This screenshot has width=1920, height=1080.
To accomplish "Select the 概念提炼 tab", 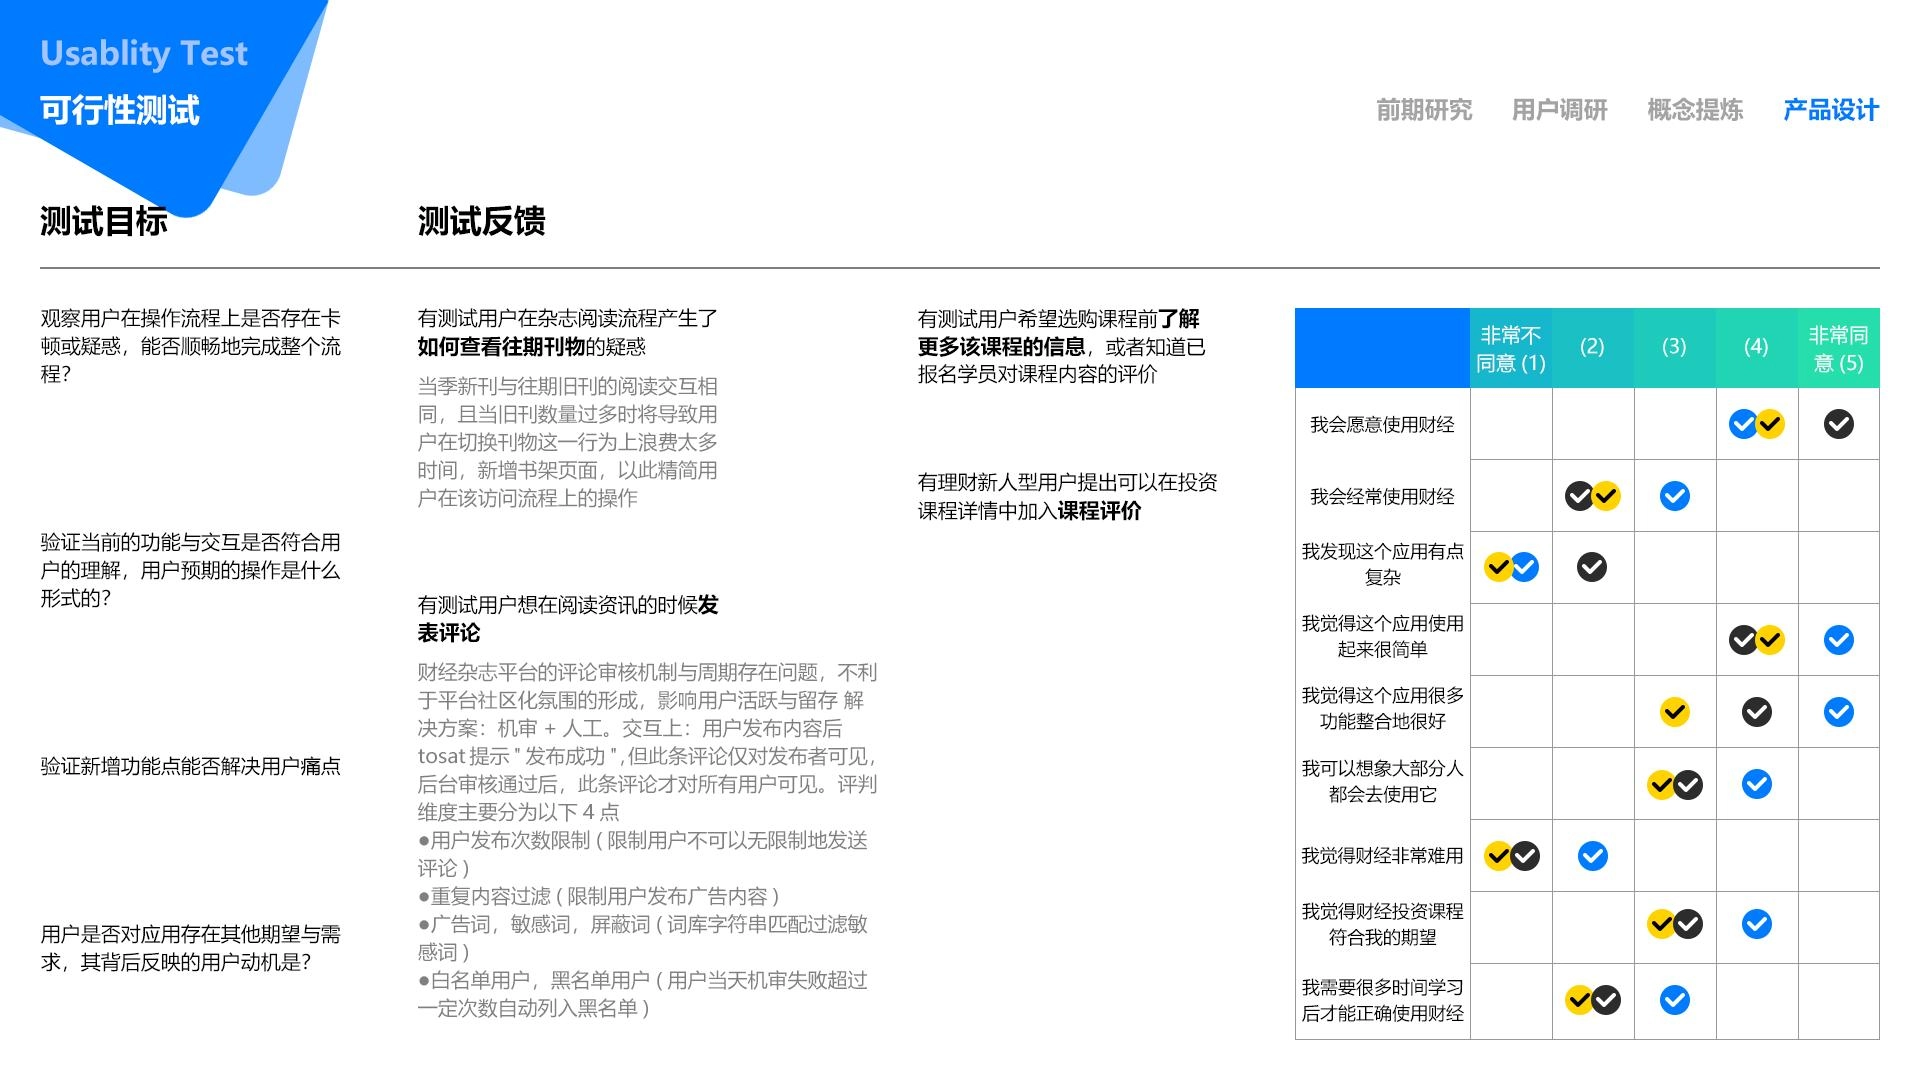I will pos(1694,110).
